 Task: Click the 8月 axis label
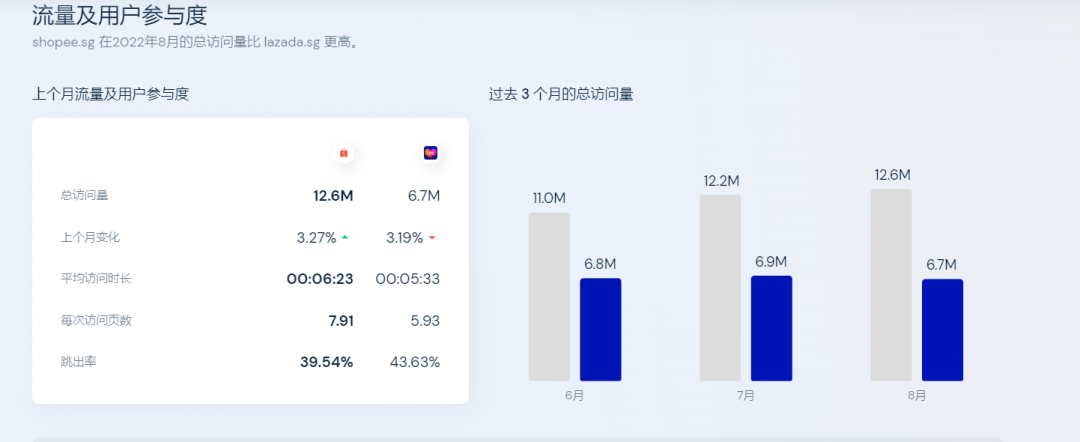[917, 397]
